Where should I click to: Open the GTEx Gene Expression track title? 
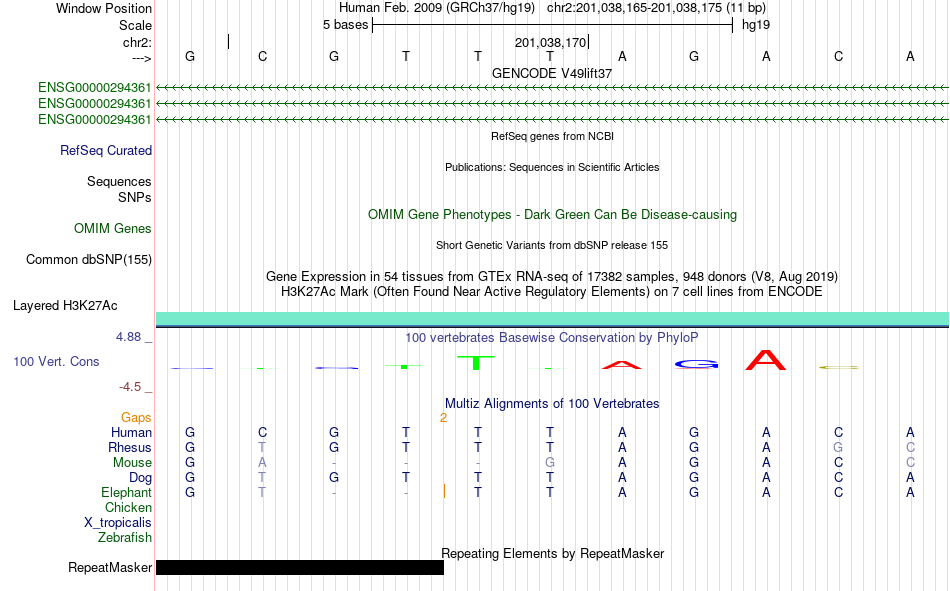tap(552, 277)
